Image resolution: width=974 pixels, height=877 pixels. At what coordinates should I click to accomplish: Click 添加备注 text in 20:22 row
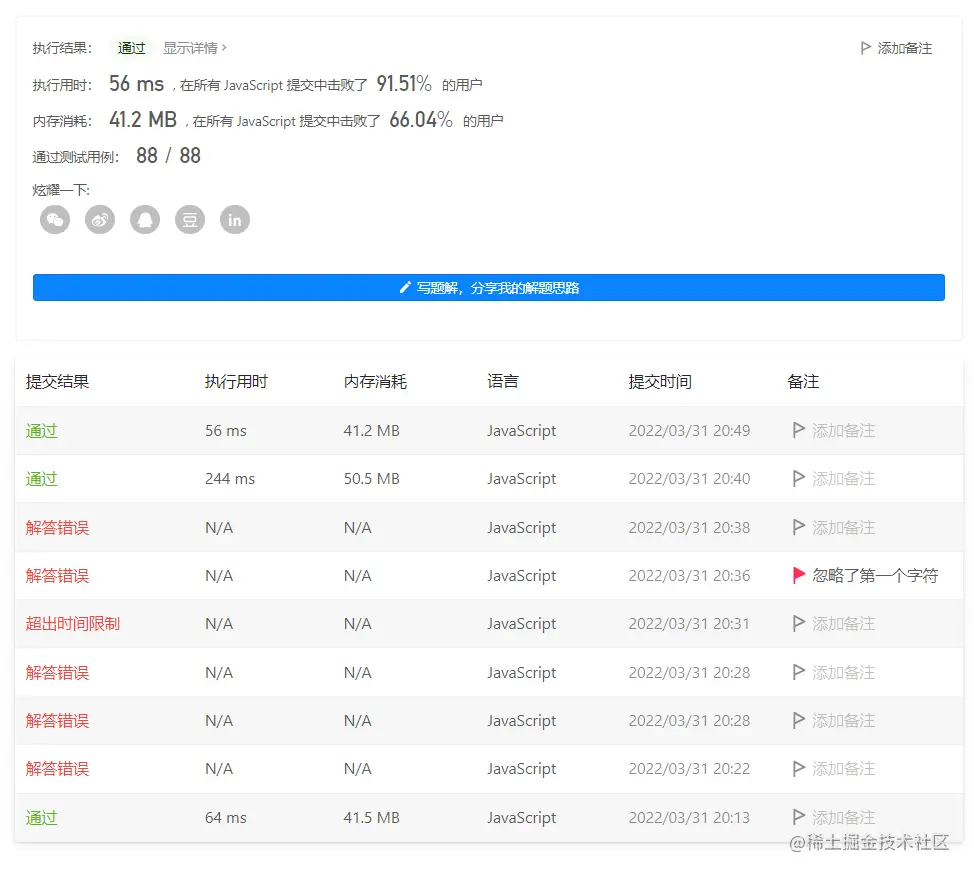point(844,769)
